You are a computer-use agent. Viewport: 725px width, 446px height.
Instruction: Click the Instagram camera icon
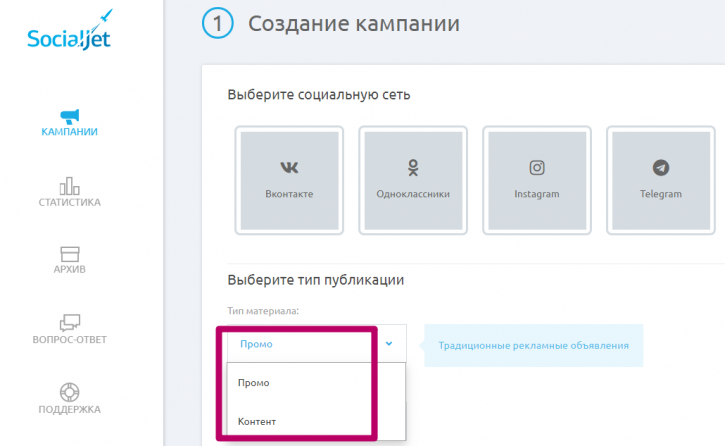click(537, 167)
